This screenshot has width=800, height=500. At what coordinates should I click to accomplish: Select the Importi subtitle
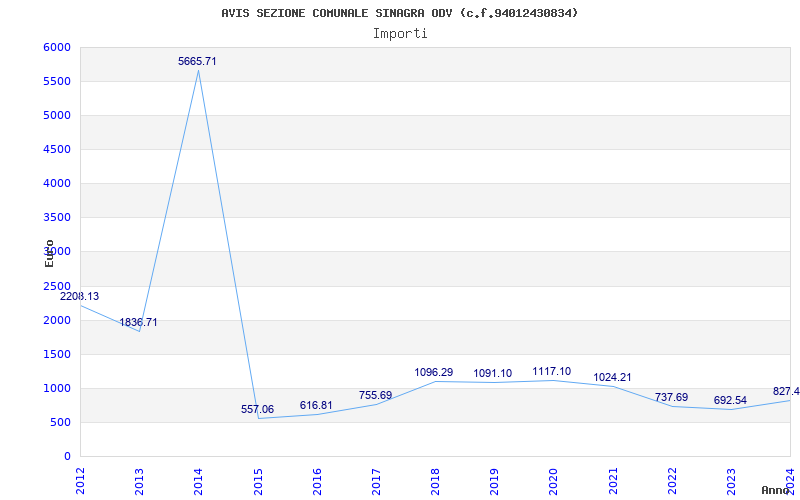400,34
